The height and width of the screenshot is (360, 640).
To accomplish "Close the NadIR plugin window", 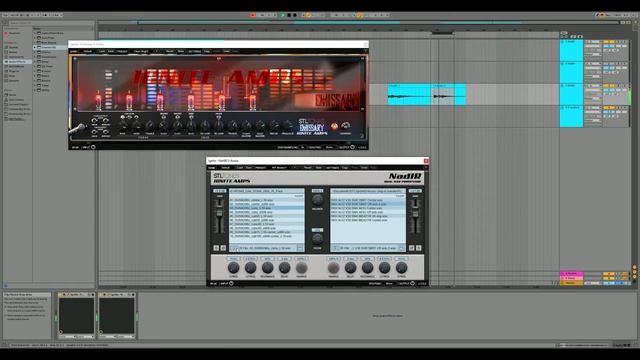I will click(x=426, y=161).
